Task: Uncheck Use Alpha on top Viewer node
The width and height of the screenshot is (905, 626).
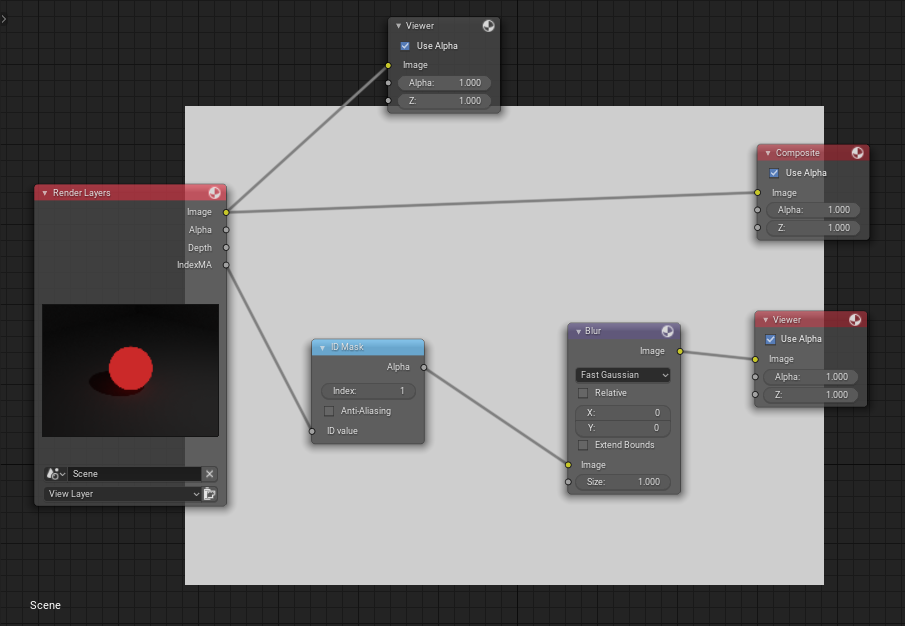Action: point(405,46)
